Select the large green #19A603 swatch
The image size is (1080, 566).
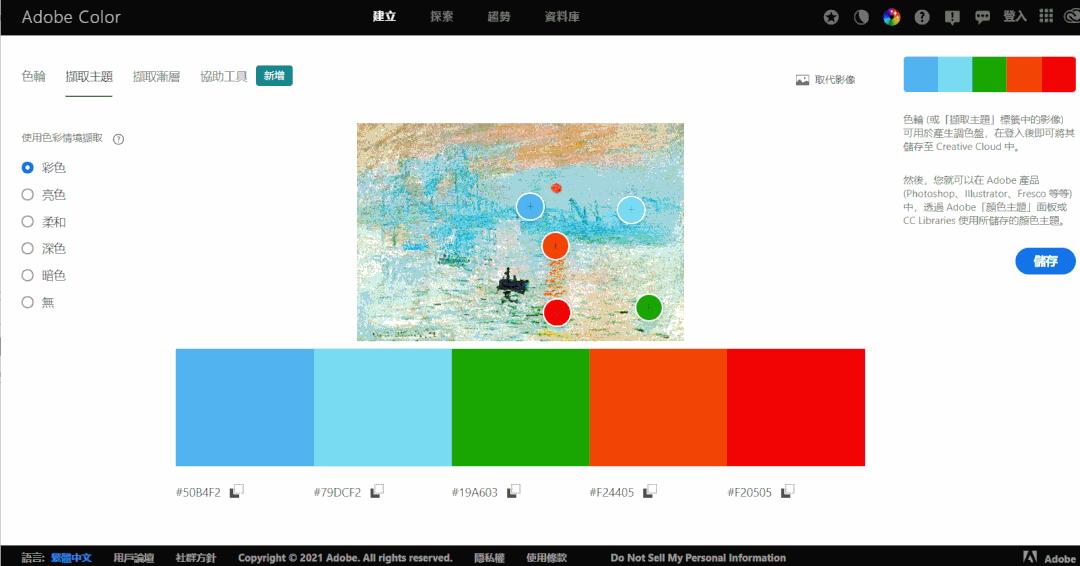tap(520, 407)
